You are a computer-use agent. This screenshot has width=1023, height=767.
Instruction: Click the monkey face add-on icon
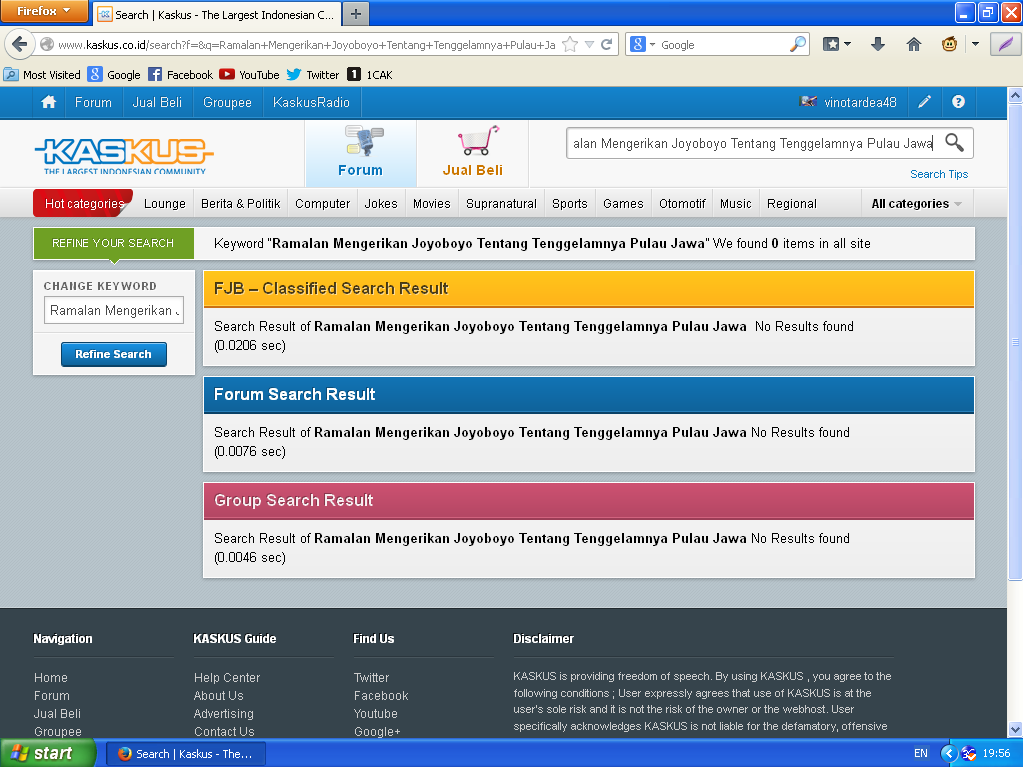[x=949, y=44]
